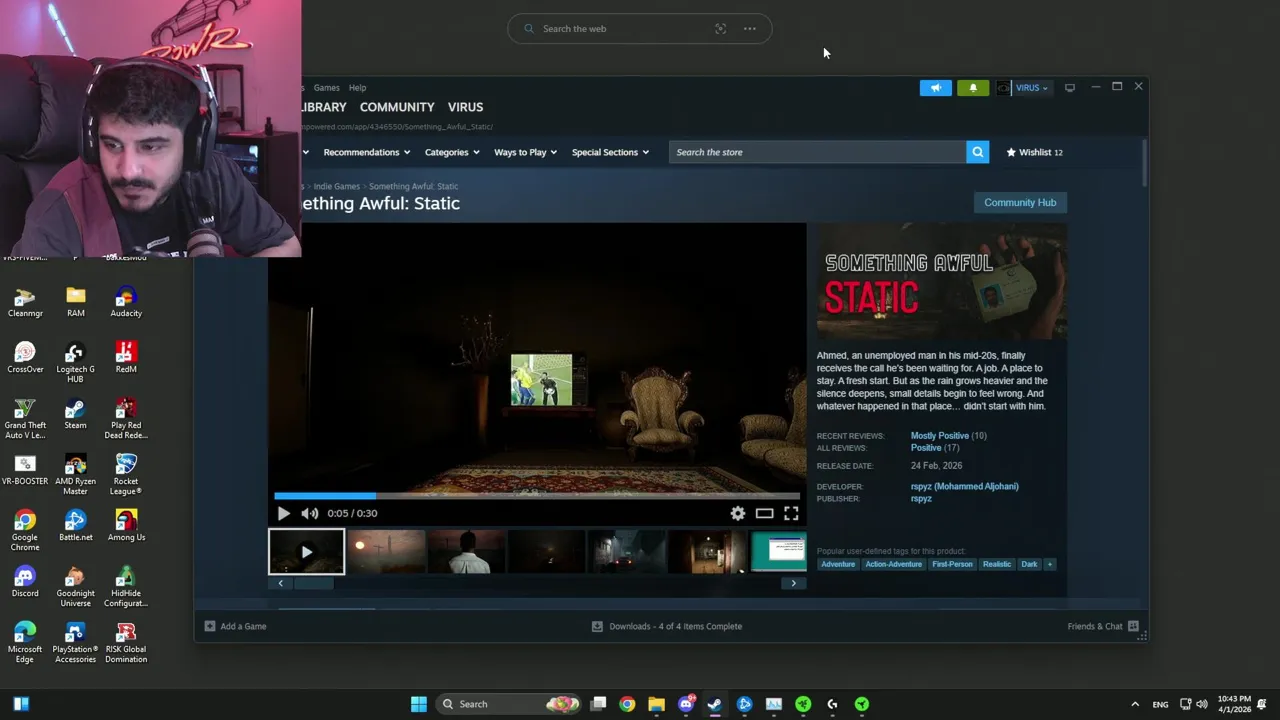1280x720 pixels.
Task: Mute the trailer volume speaker icon
Action: [x=310, y=513]
